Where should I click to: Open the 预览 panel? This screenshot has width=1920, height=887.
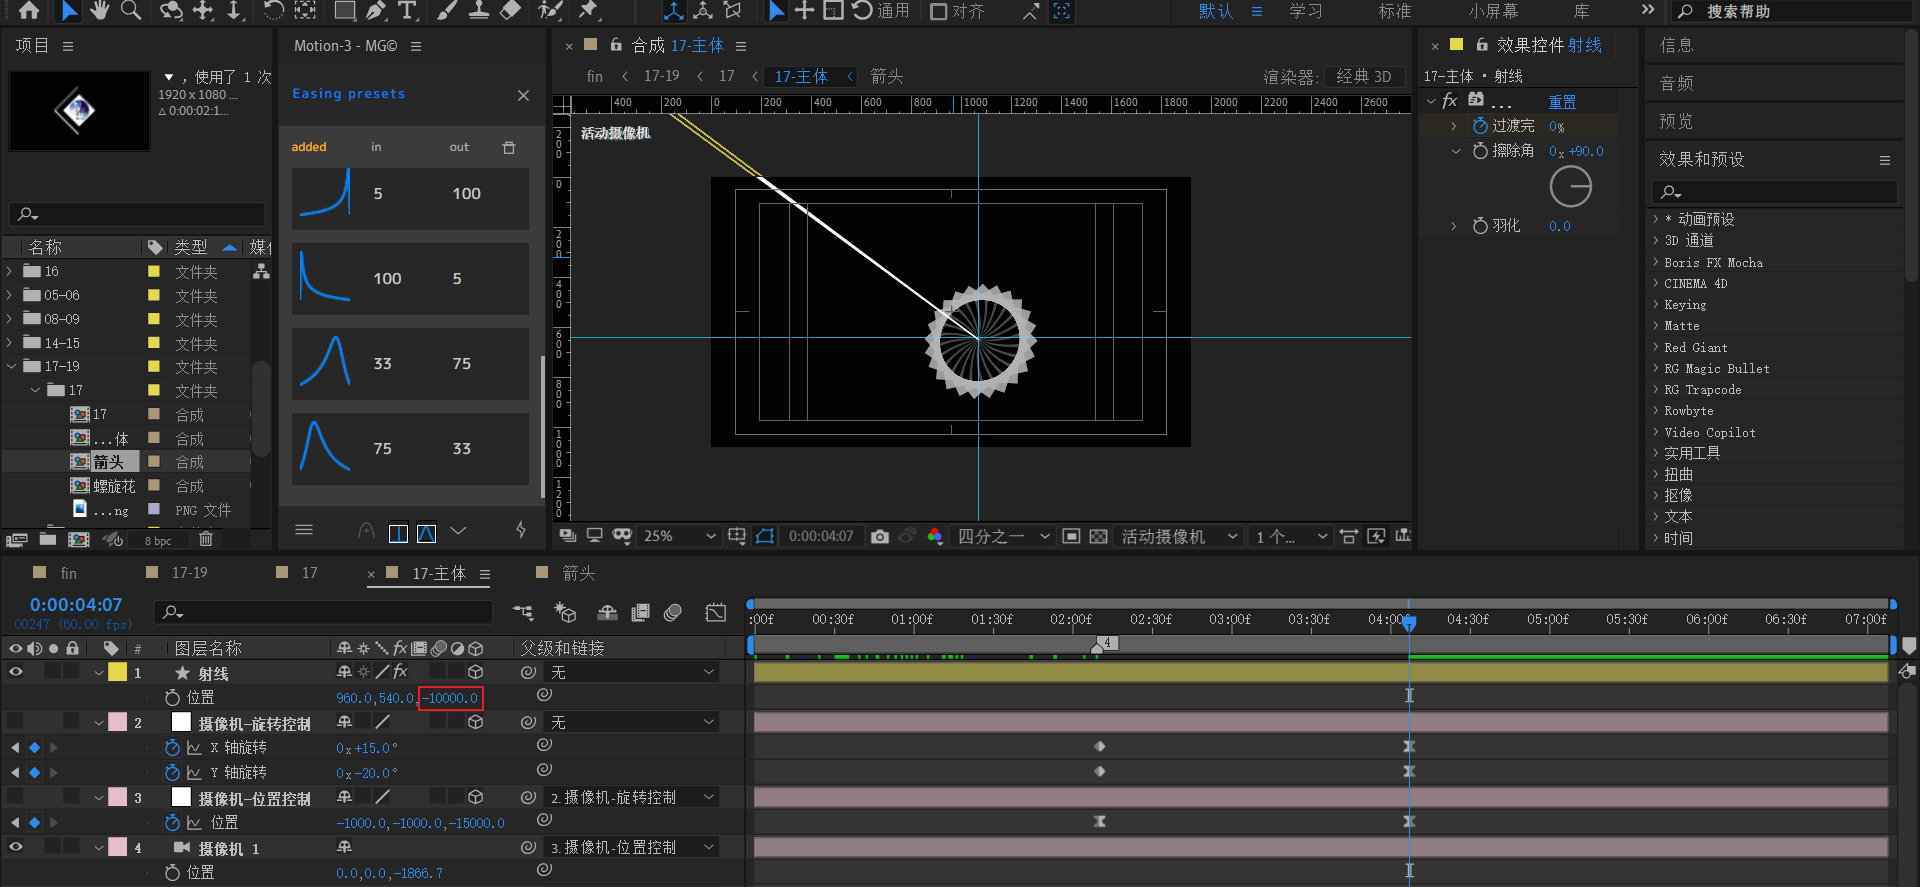1677,121
